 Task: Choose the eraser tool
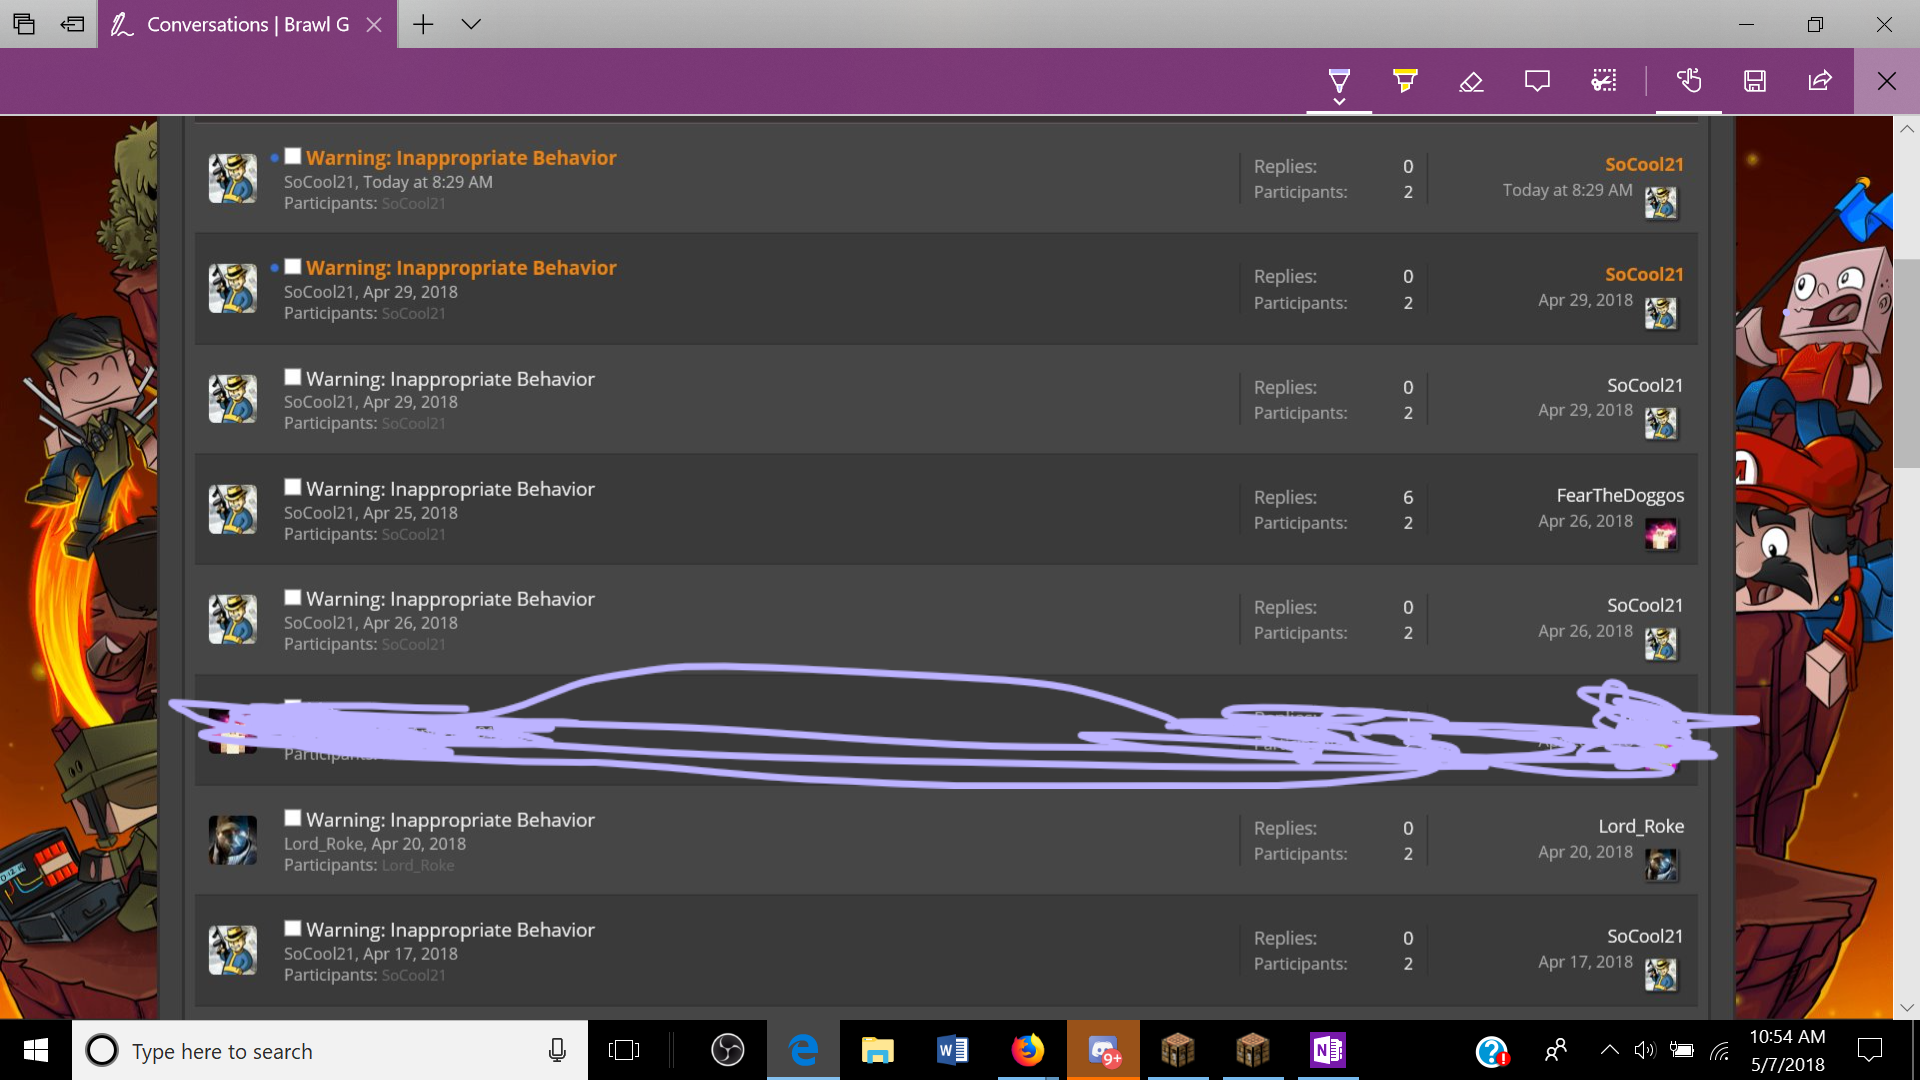tap(1471, 81)
